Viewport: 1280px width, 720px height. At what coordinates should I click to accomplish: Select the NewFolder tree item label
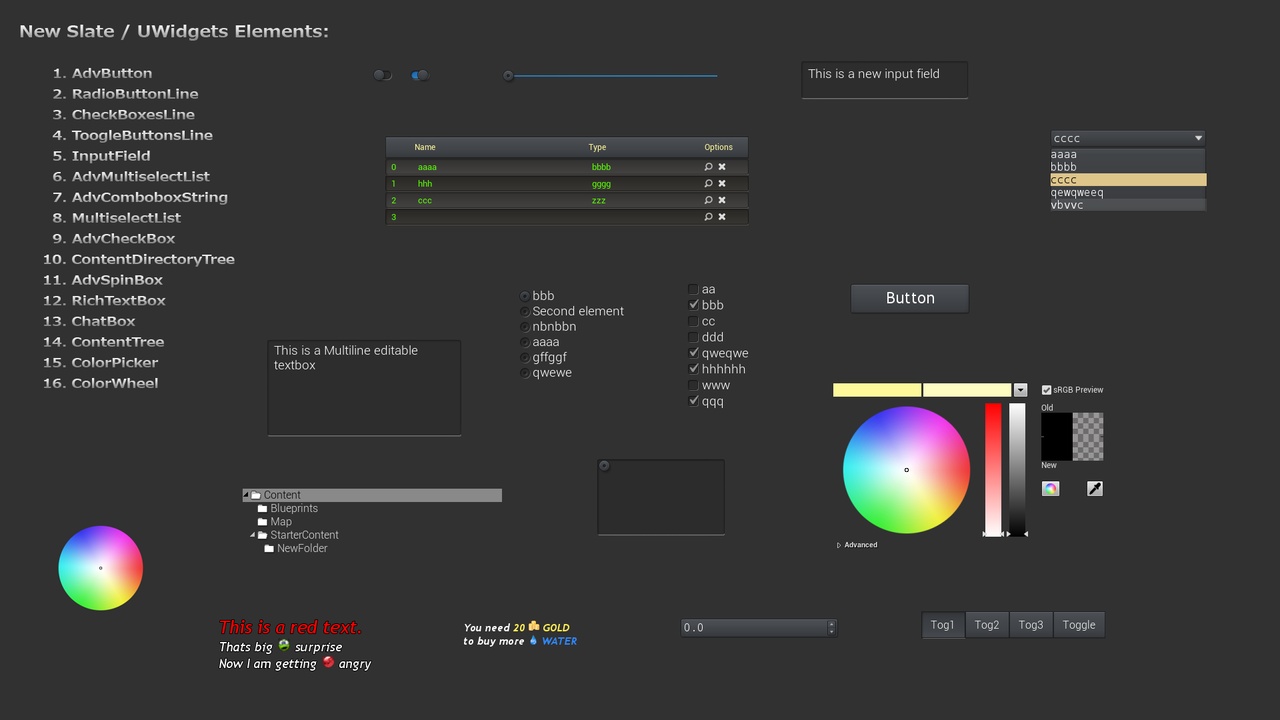point(302,548)
